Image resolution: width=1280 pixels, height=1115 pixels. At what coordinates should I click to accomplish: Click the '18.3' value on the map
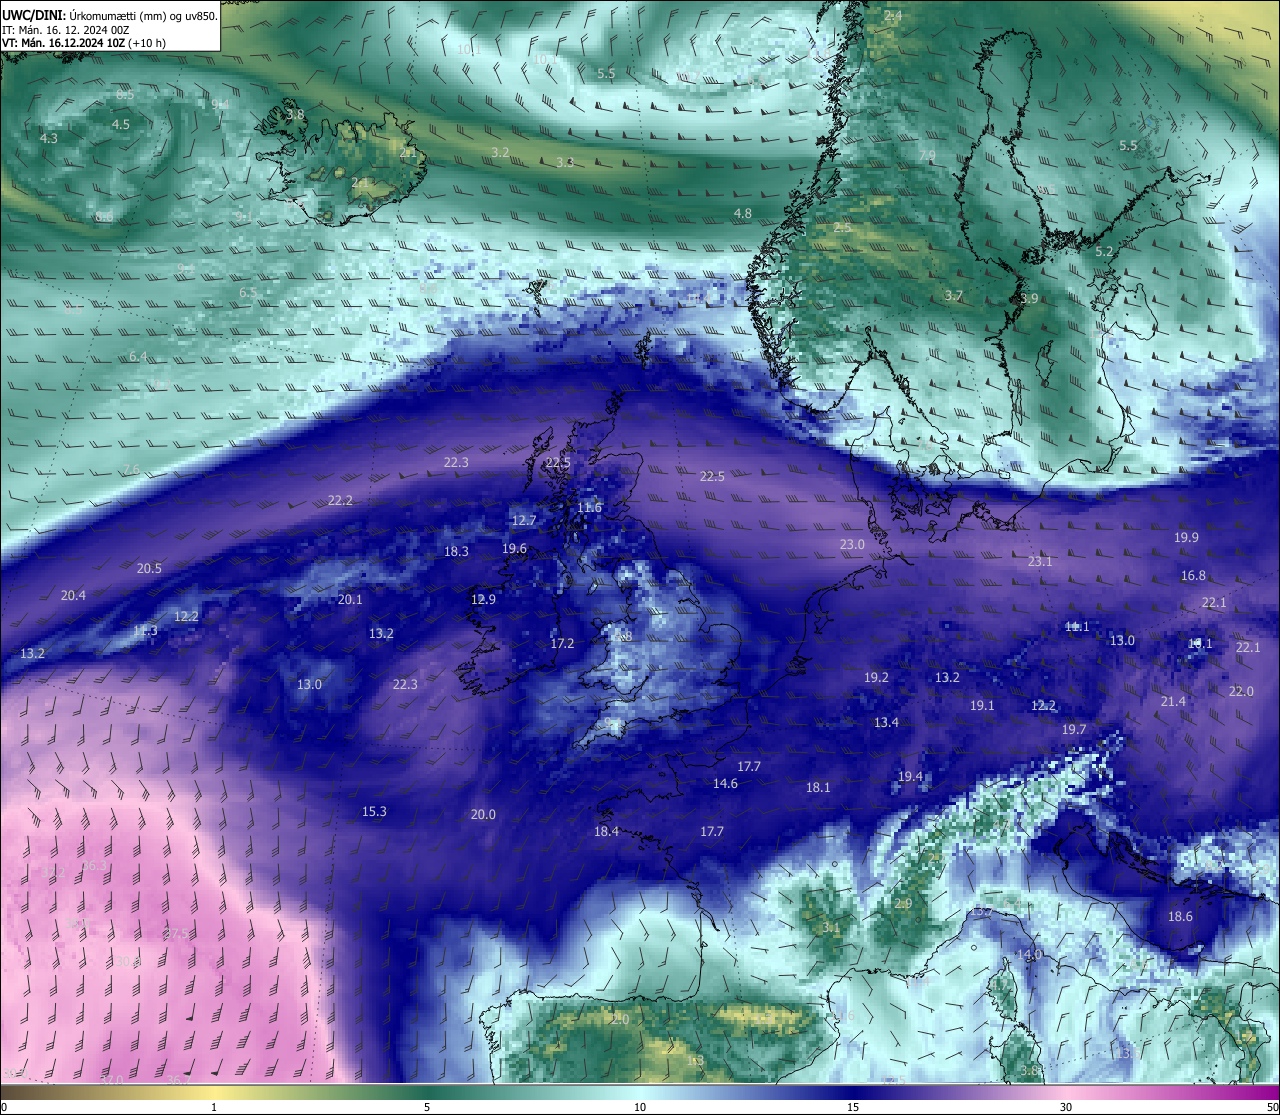coord(456,551)
